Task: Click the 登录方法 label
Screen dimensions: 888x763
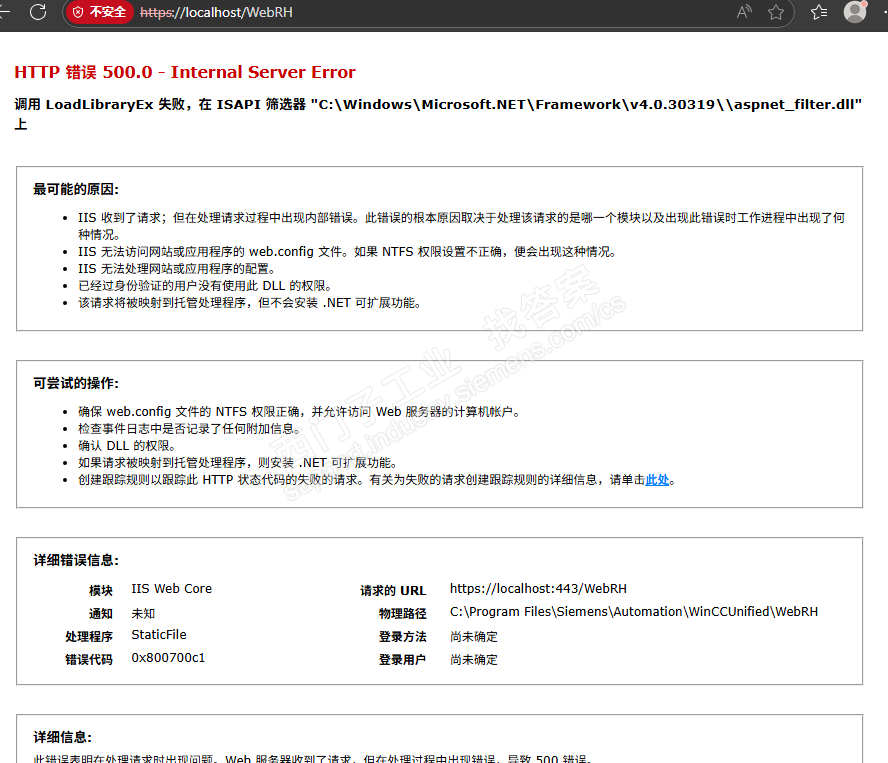Action: click(x=403, y=636)
